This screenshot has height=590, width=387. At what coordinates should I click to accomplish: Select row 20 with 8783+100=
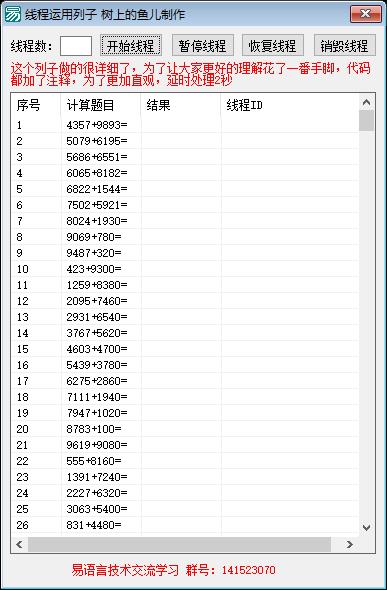185,429
